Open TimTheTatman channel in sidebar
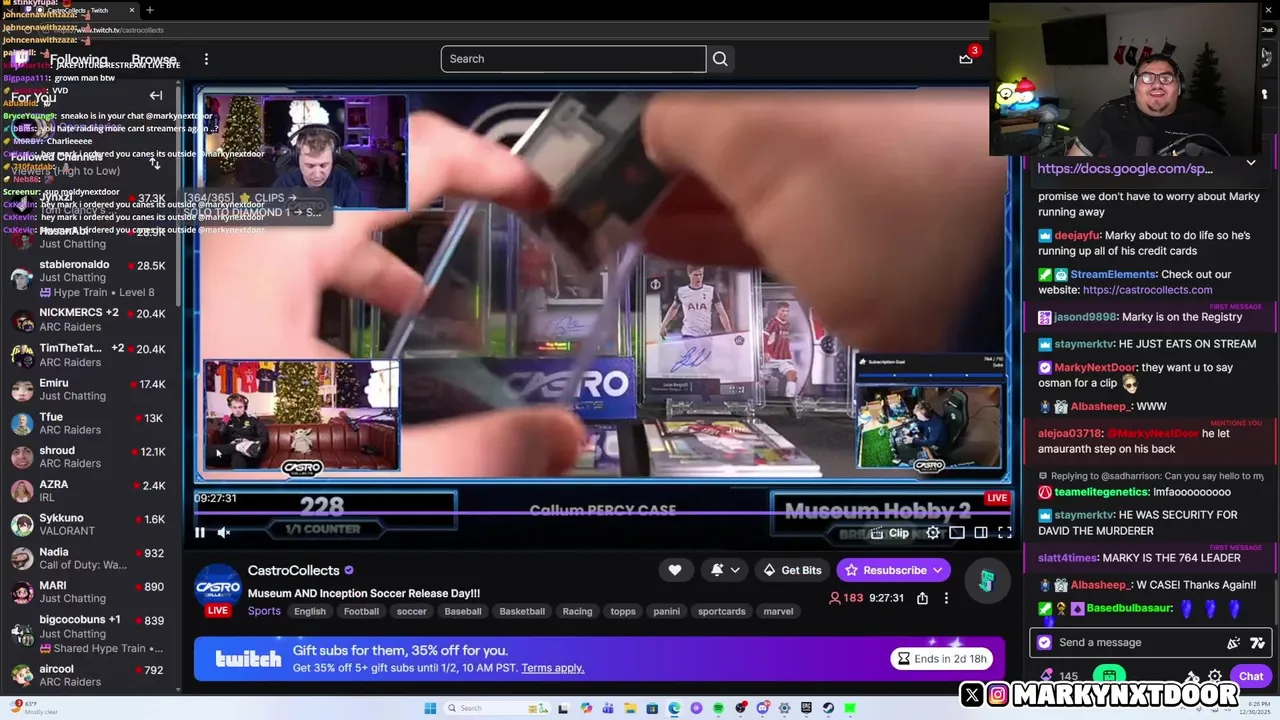This screenshot has width=1280, height=720. tap(90, 355)
